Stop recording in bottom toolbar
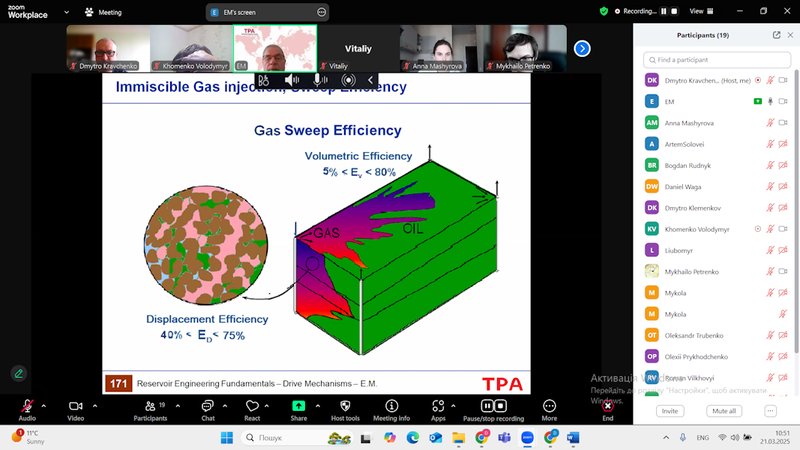 [501, 406]
